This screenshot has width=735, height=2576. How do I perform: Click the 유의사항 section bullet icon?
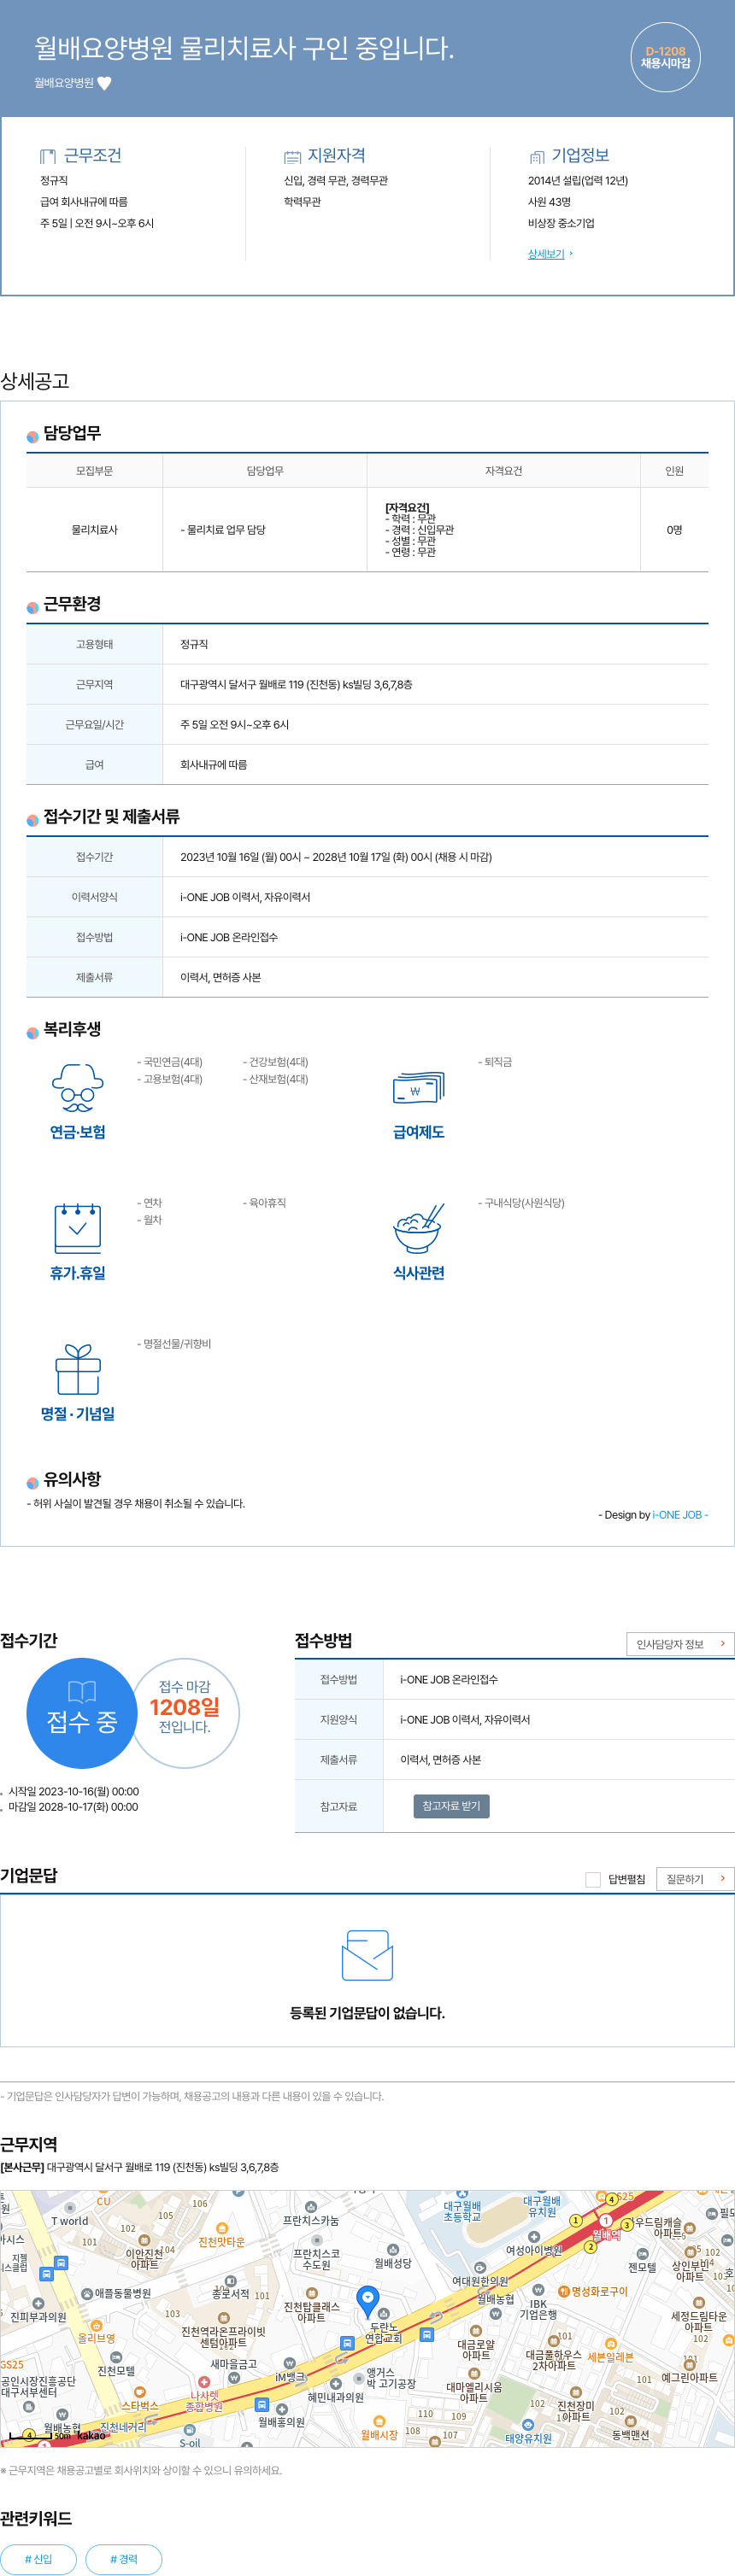32,1483
